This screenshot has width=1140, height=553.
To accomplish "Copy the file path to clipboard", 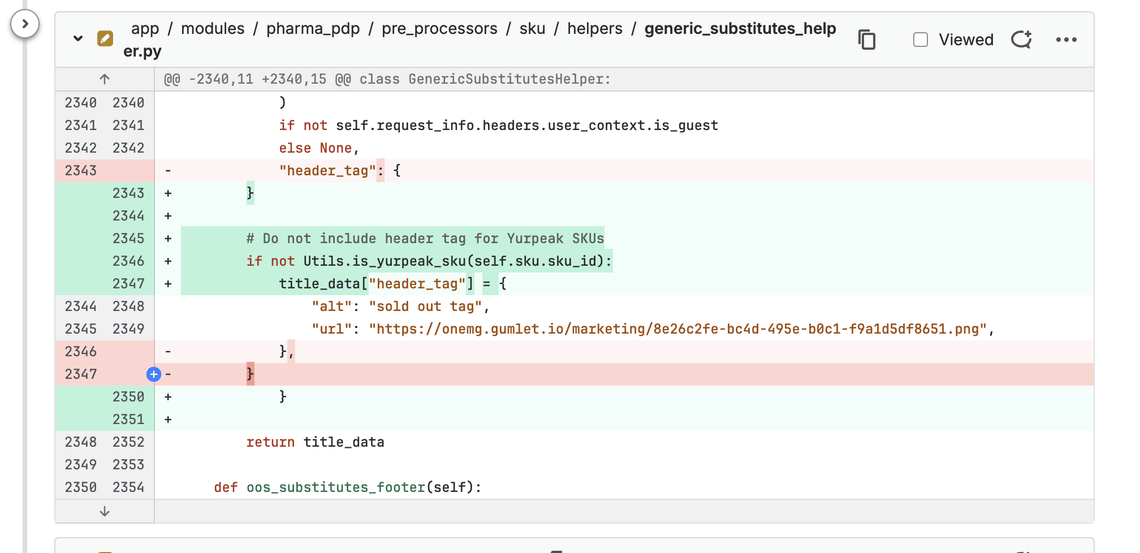I will 867,40.
